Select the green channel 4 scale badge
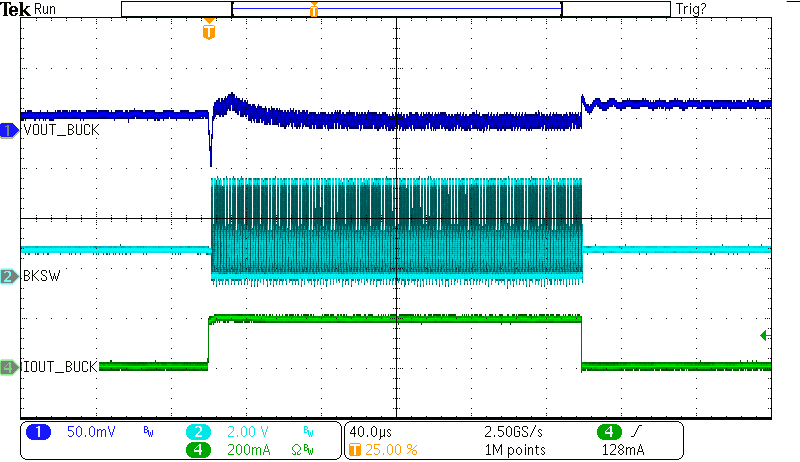 click(198, 449)
